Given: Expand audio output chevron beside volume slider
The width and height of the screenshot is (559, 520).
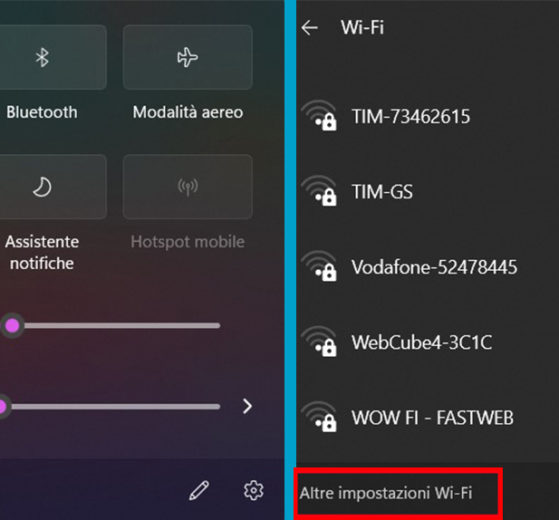Looking at the screenshot, I should [x=247, y=406].
